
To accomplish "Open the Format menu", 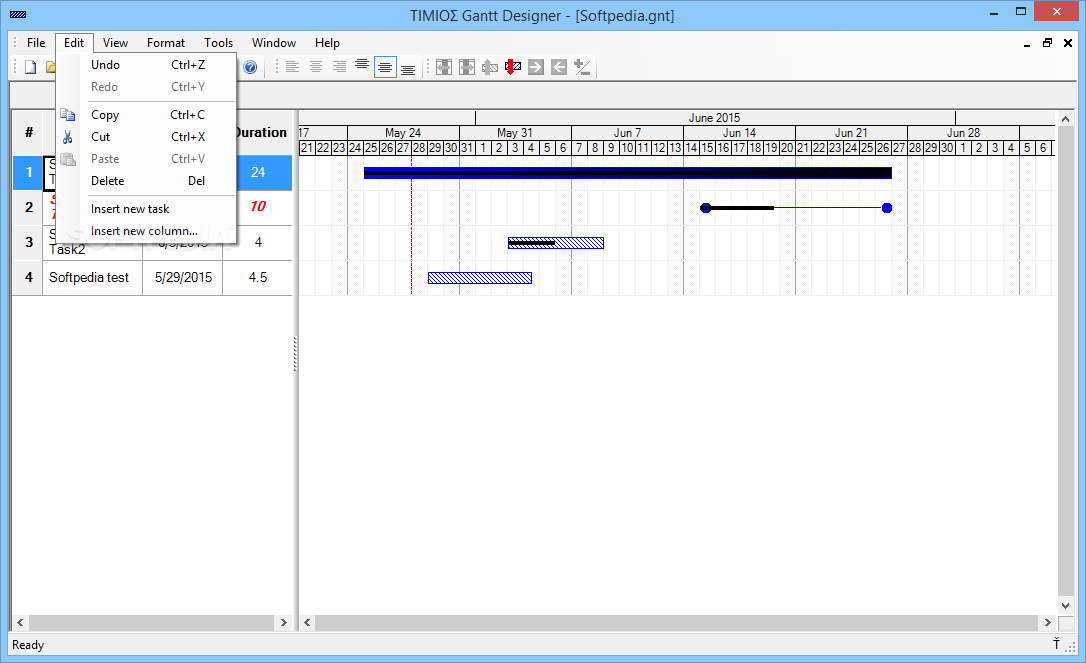I will click(x=166, y=43).
